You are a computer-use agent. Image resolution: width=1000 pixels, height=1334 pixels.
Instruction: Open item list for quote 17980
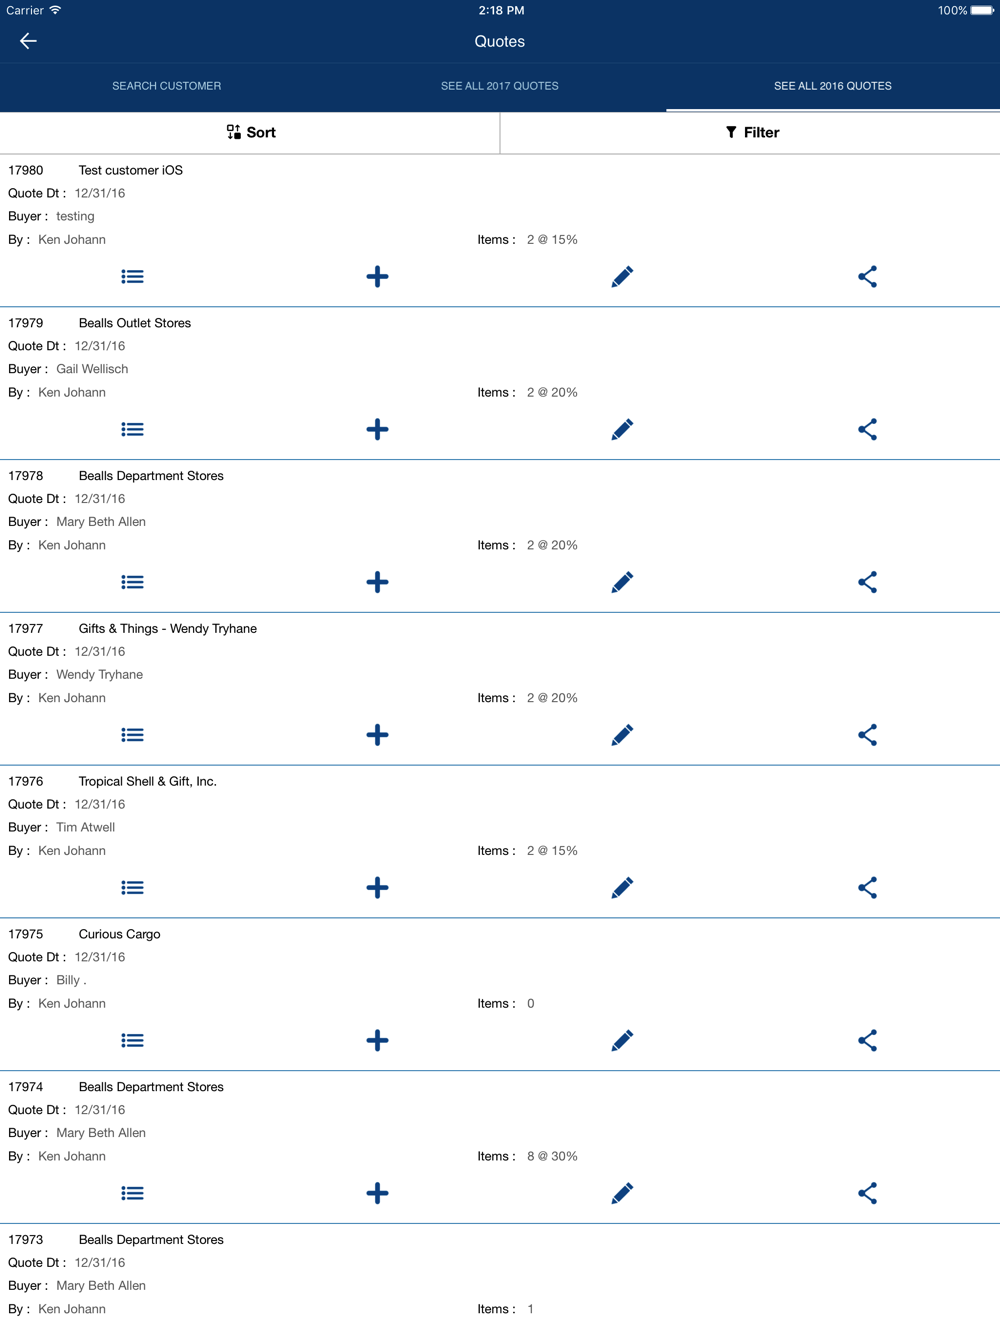pos(132,277)
